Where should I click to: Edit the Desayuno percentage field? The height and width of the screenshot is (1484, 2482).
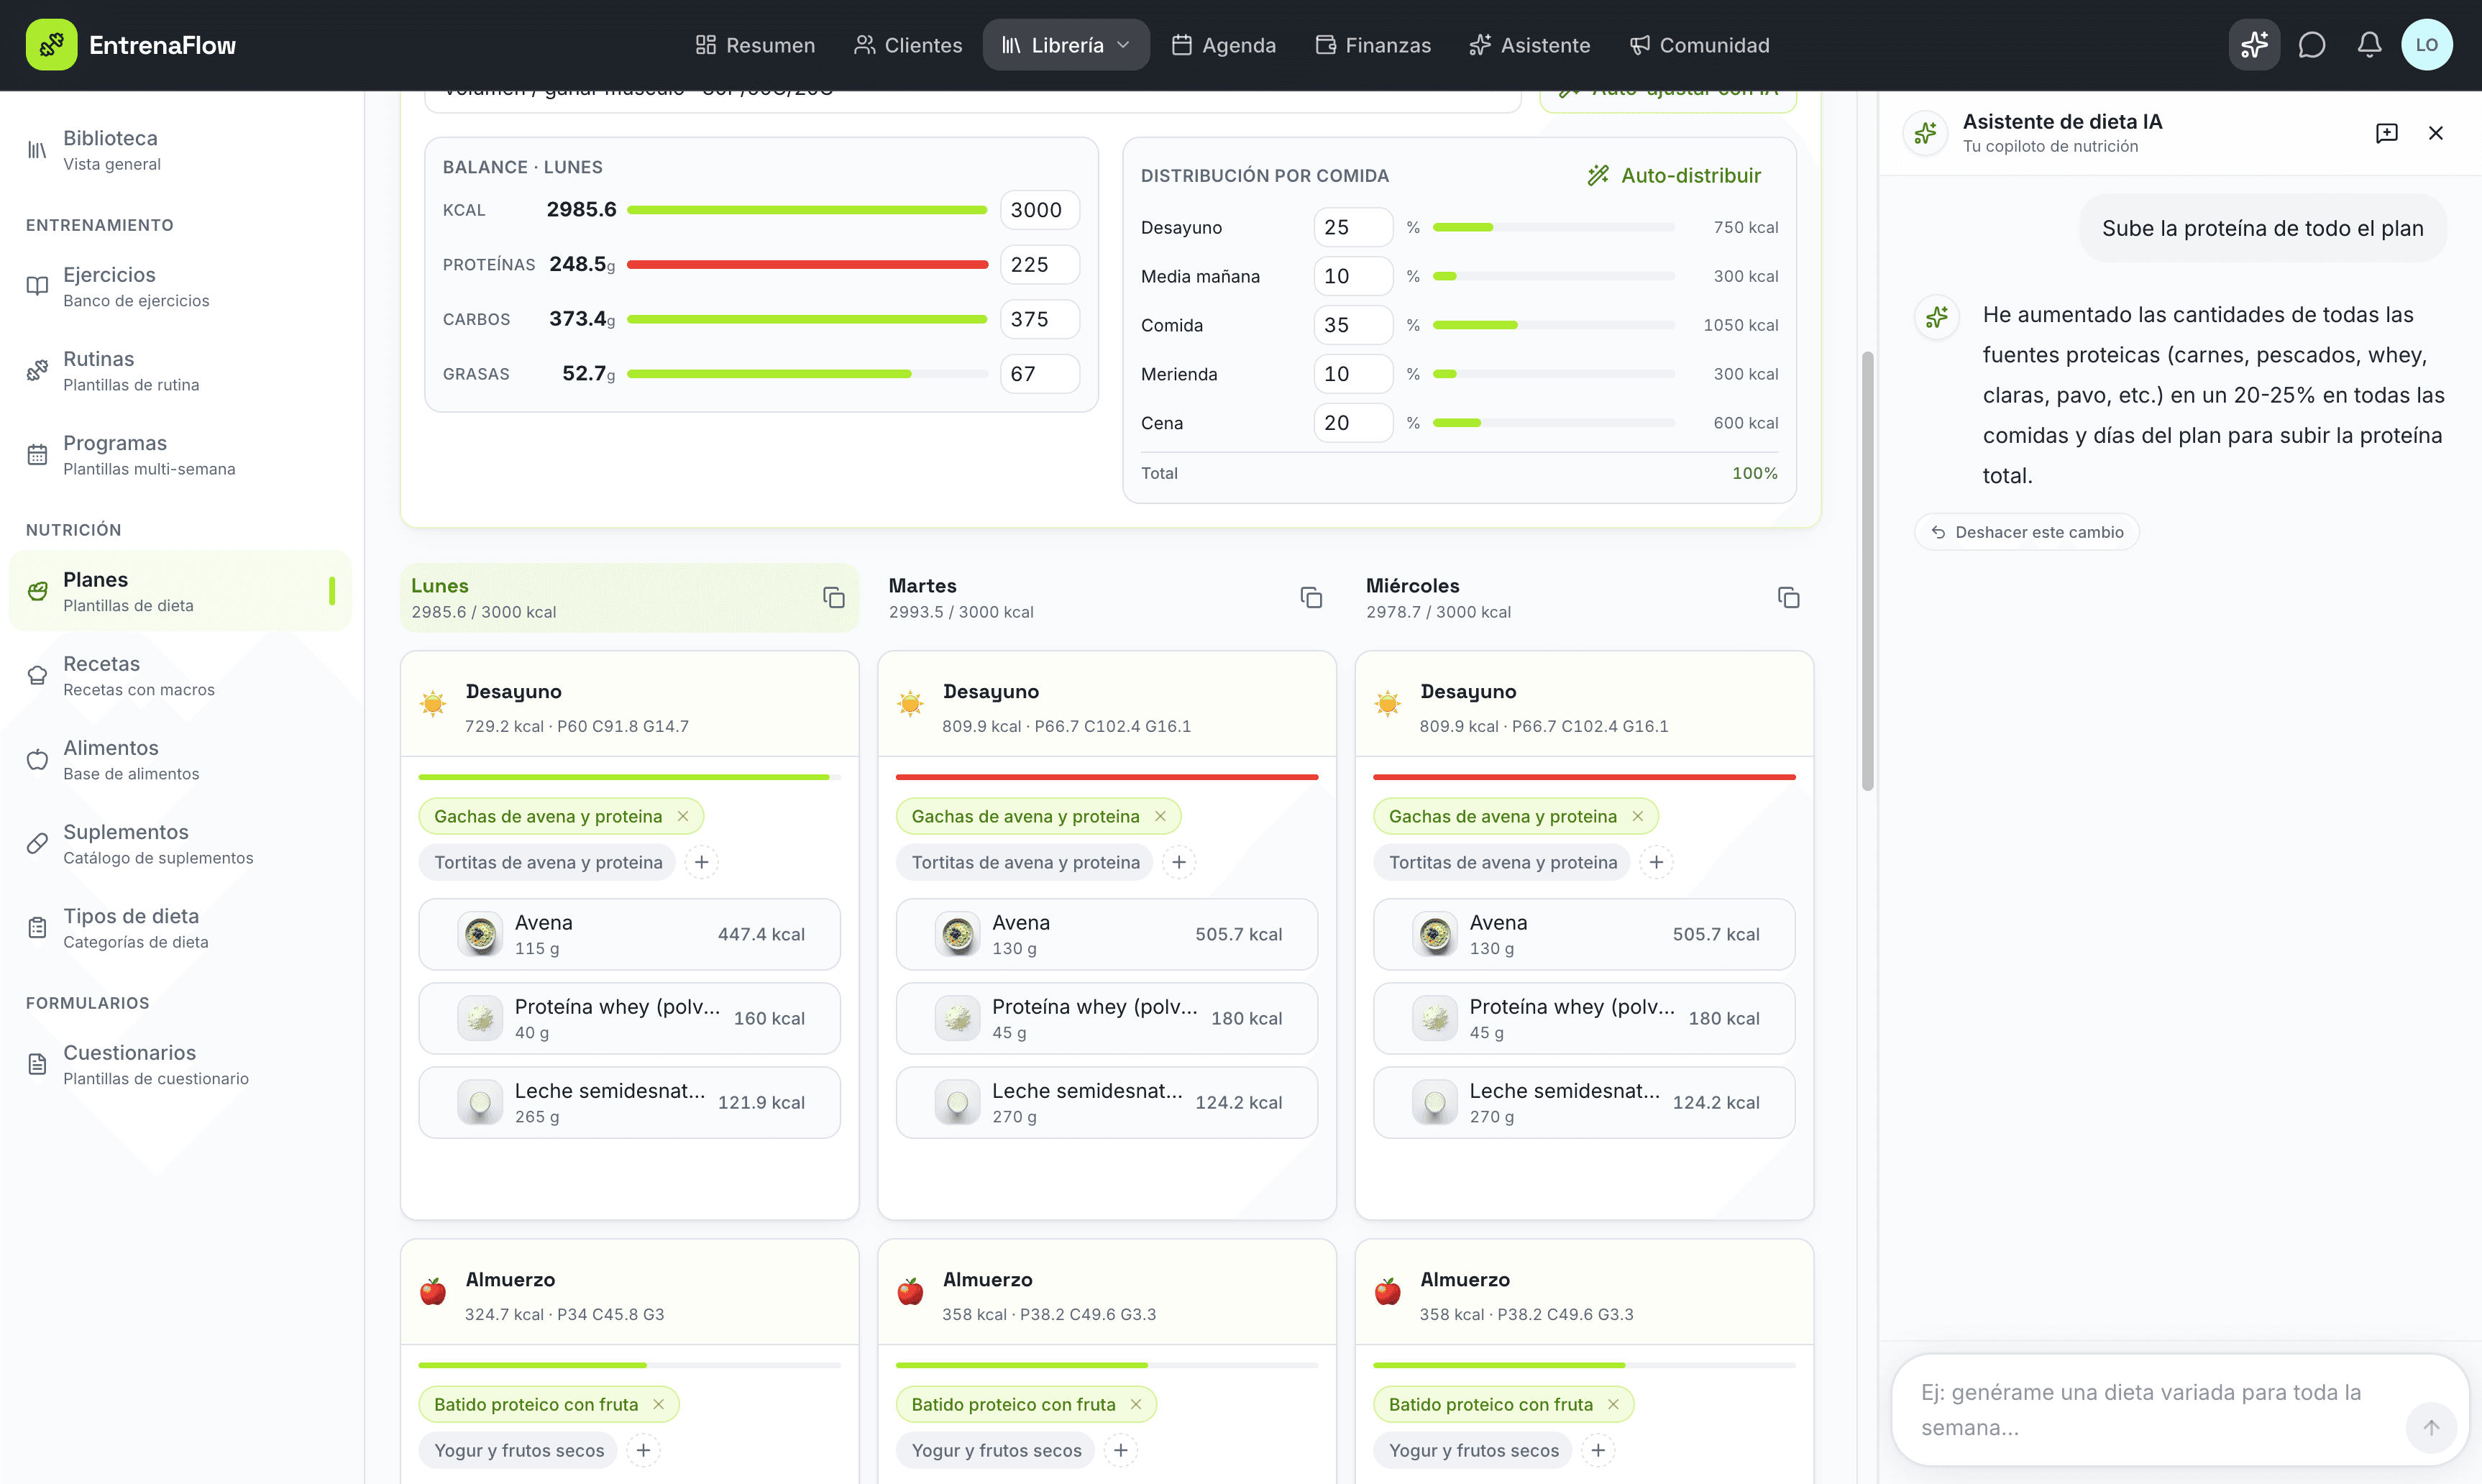(x=1353, y=227)
